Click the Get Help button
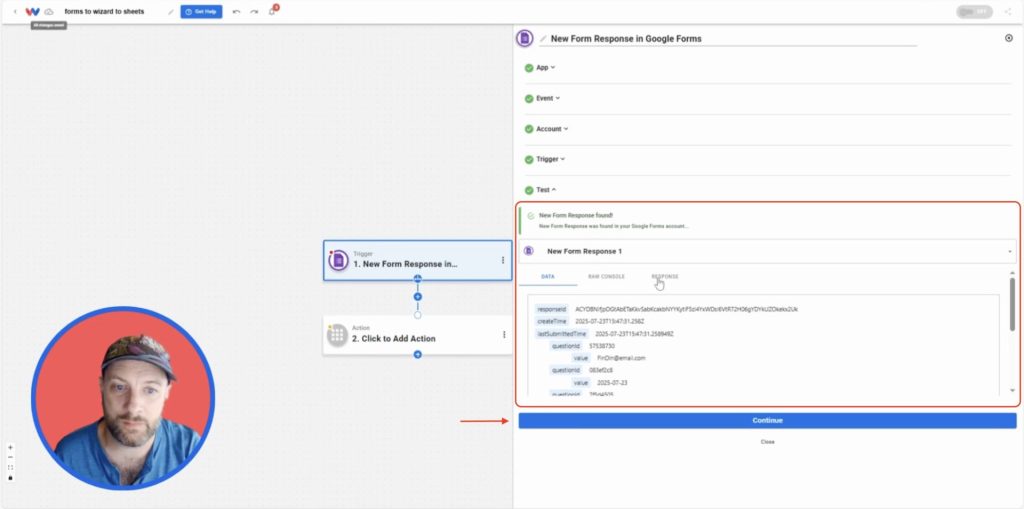1024x509 pixels. pyautogui.click(x=201, y=12)
